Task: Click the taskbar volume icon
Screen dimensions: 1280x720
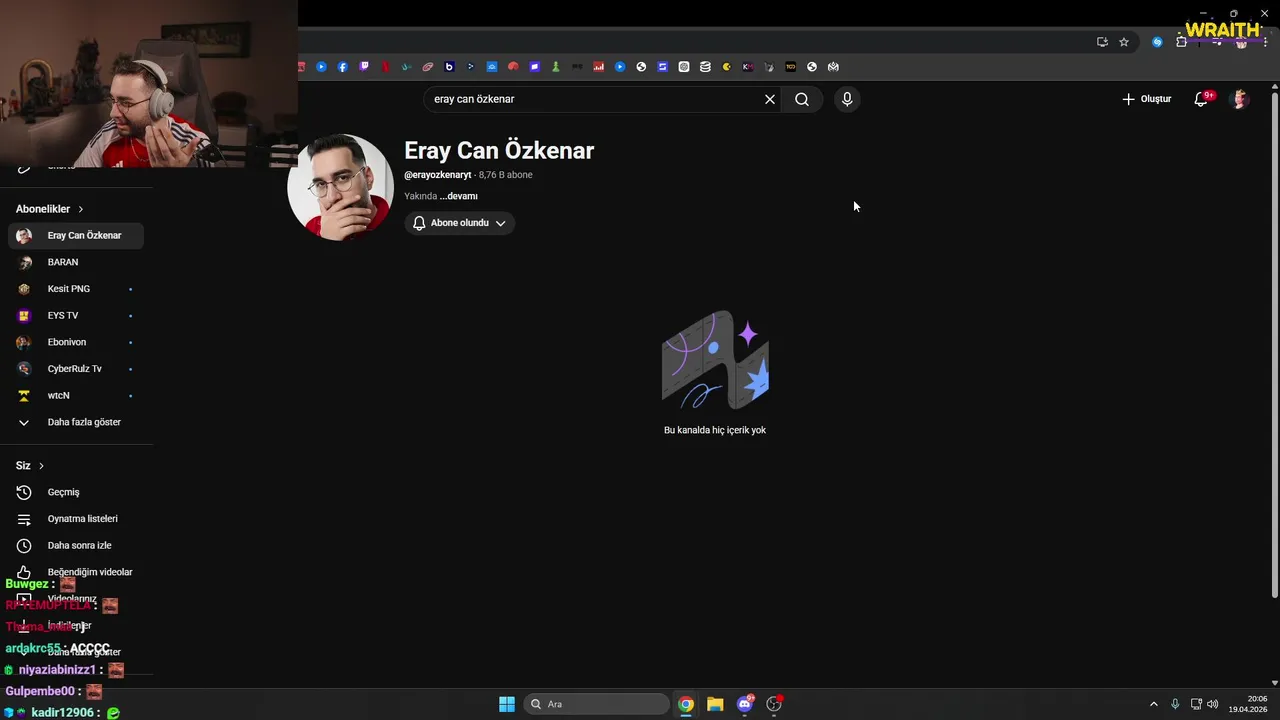Action: (x=1213, y=704)
